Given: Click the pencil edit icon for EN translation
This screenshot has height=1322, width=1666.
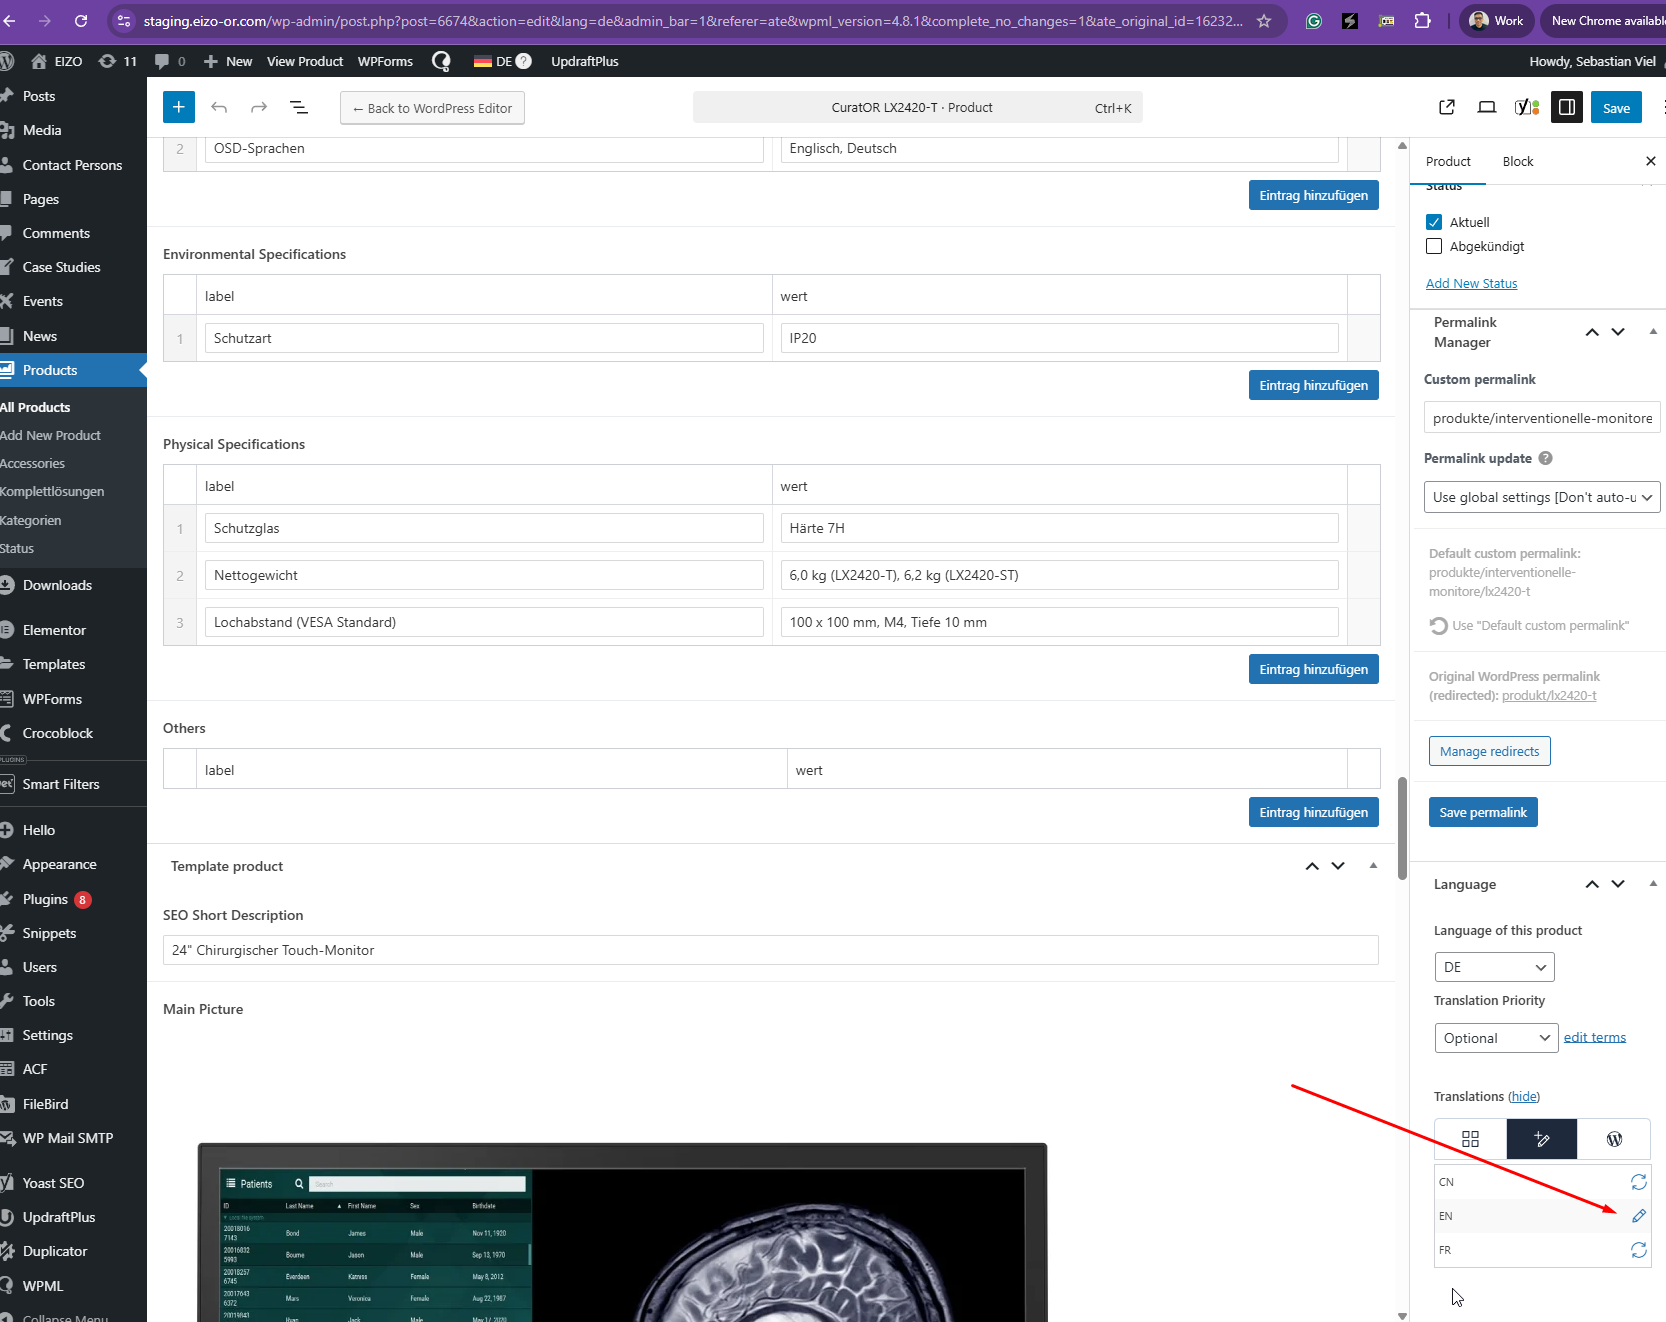Looking at the screenshot, I should coord(1638,1216).
